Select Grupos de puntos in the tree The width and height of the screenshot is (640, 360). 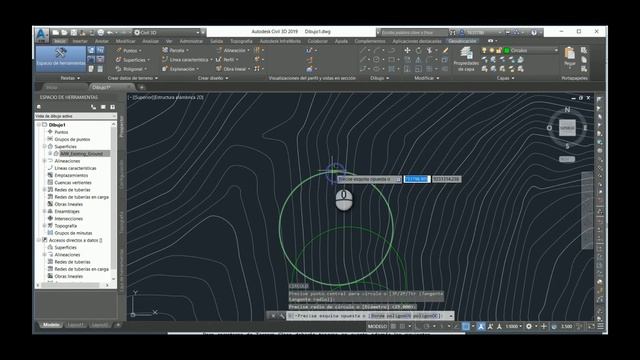point(72,139)
